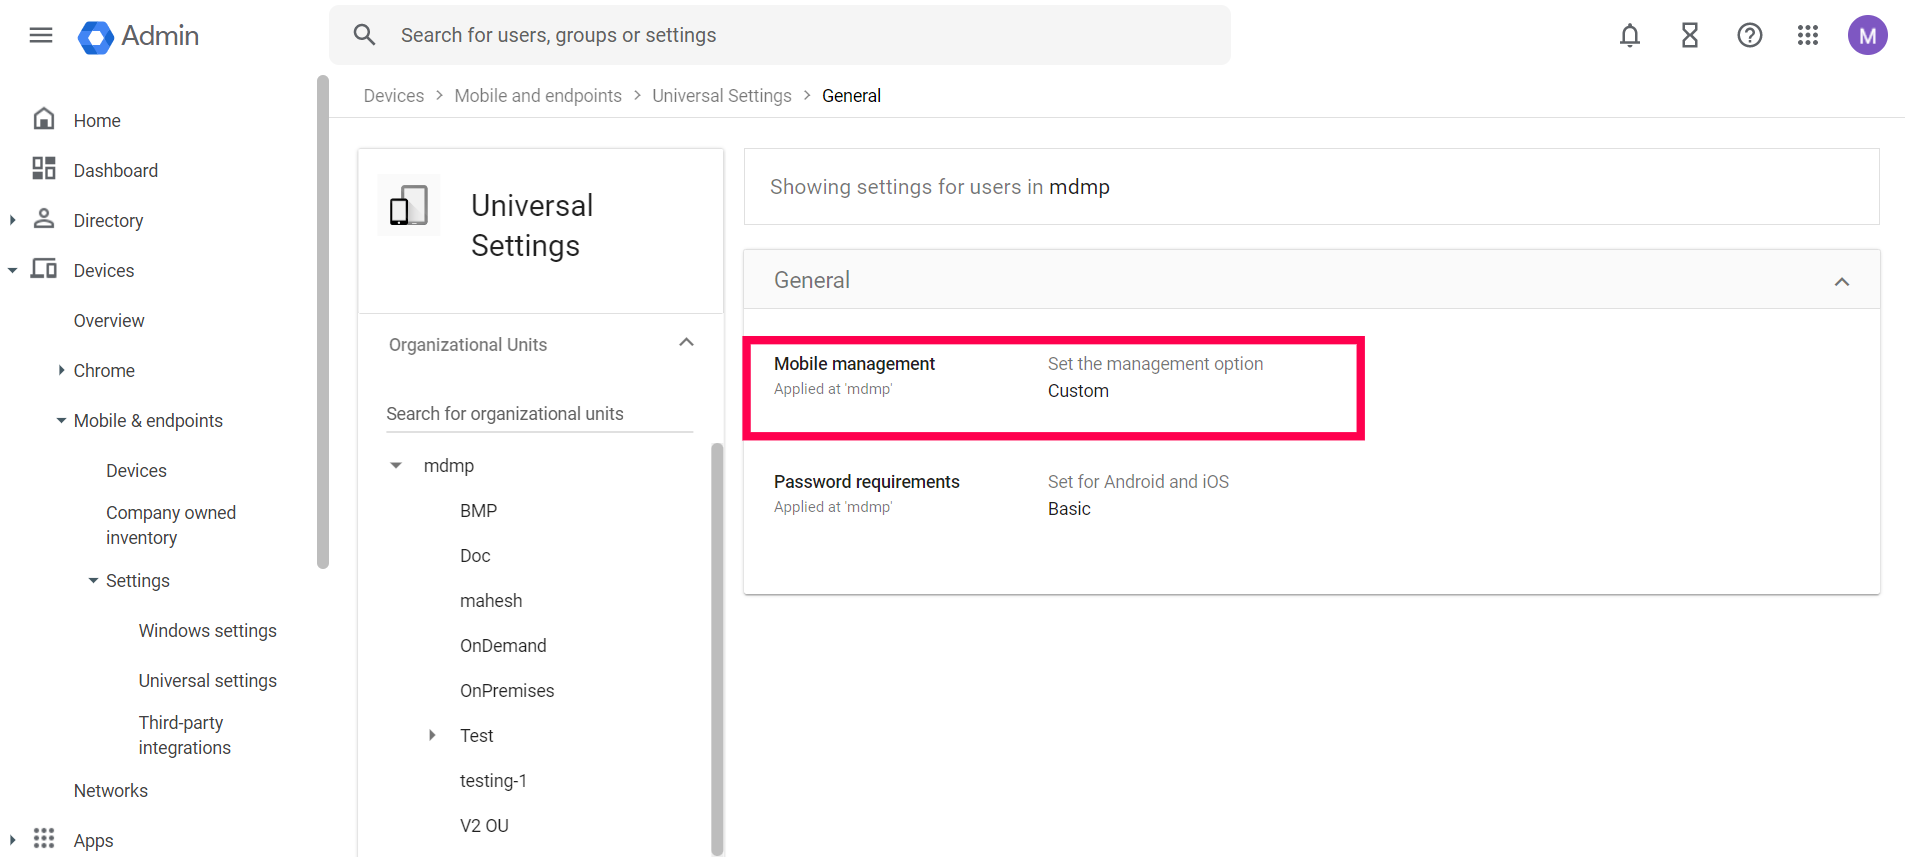Expand the Test organizational unit
The image size is (1905, 857).
[x=432, y=736]
